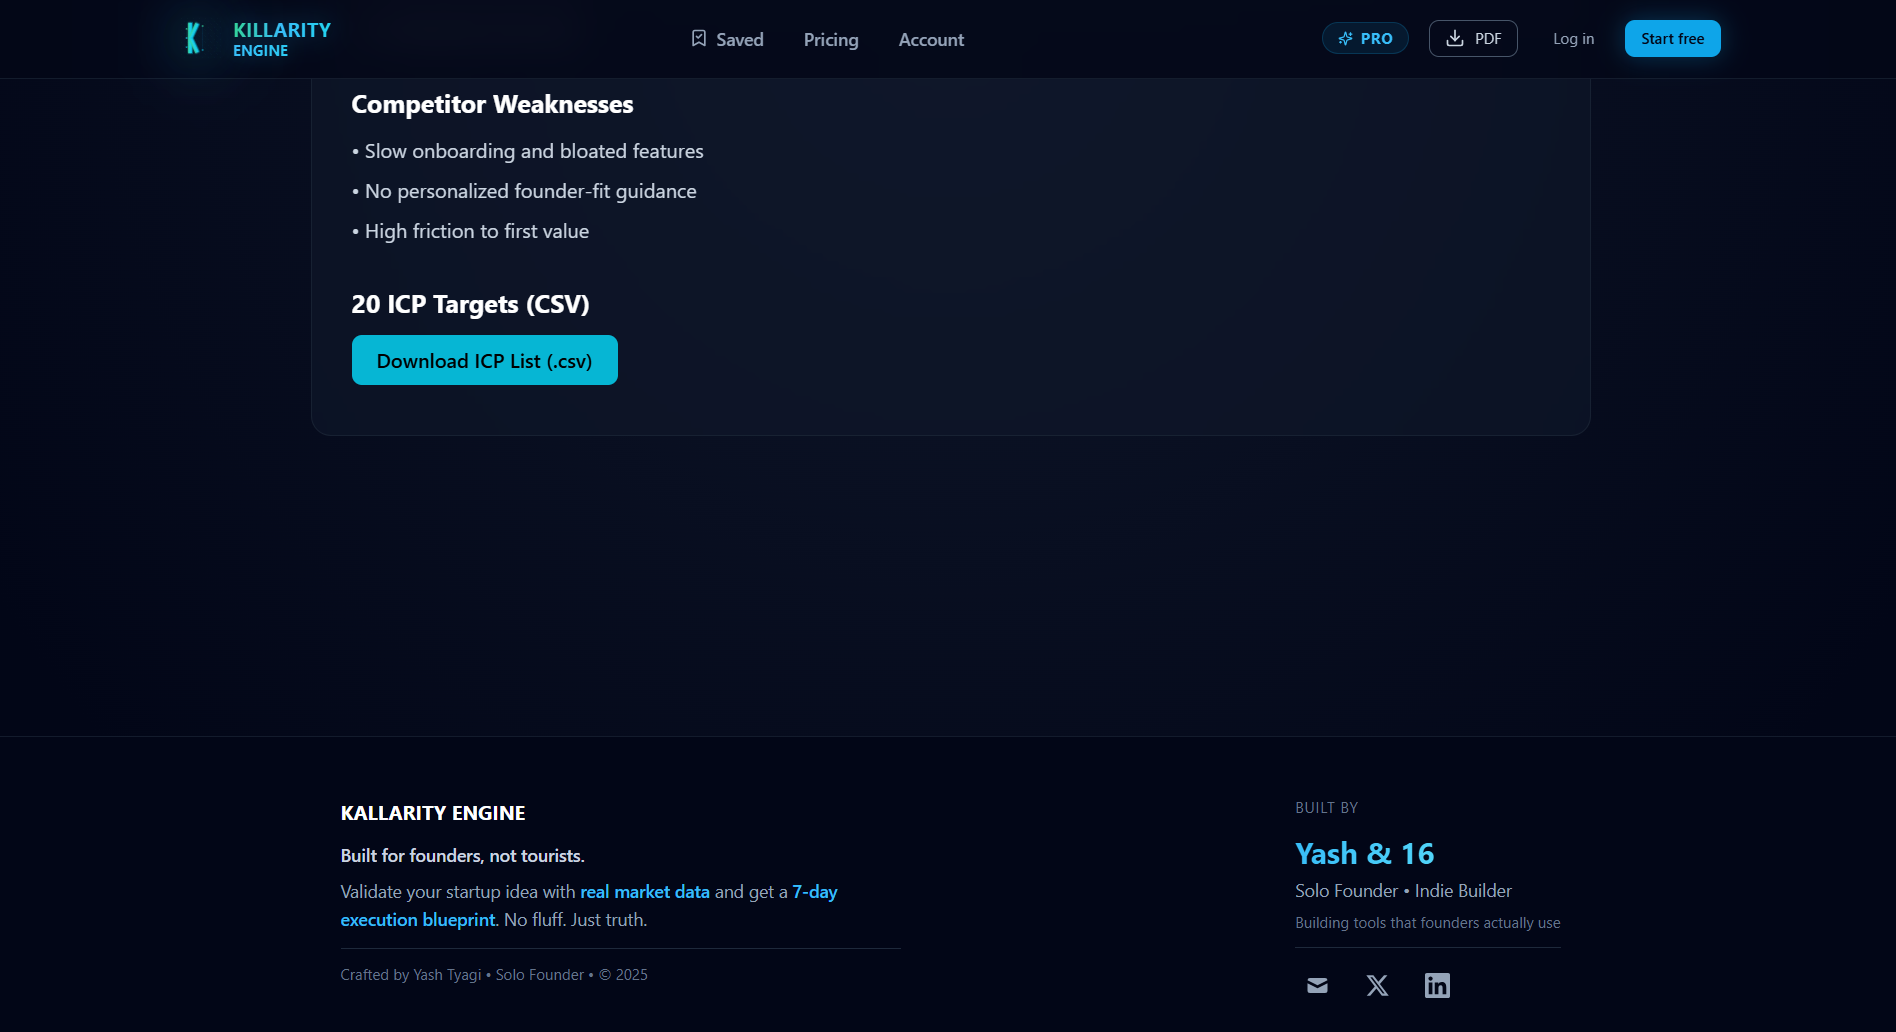Click '20 ICP Targets (CSV)' heading
Image resolution: width=1896 pixels, height=1032 pixels.
pos(470,304)
